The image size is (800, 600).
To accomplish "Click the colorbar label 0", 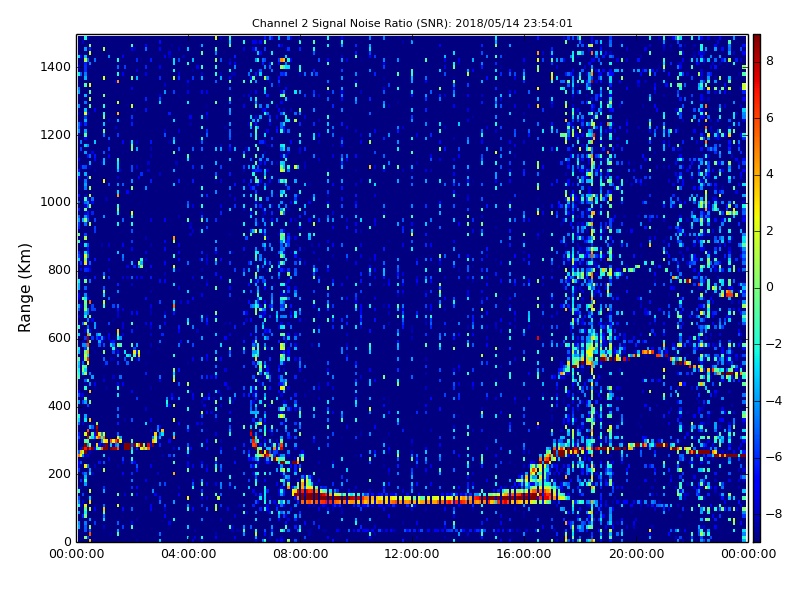I will click(x=770, y=287).
